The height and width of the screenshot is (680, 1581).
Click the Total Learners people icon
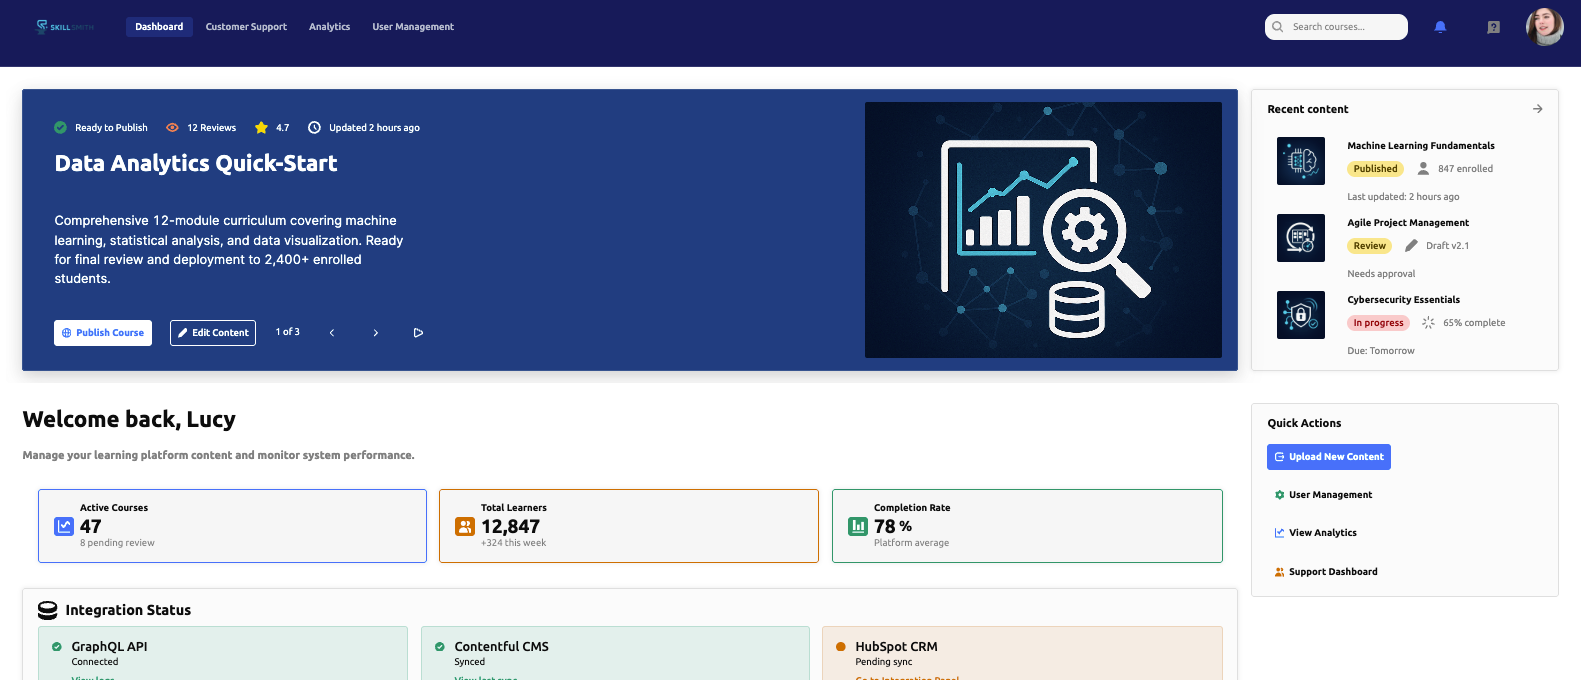465,526
